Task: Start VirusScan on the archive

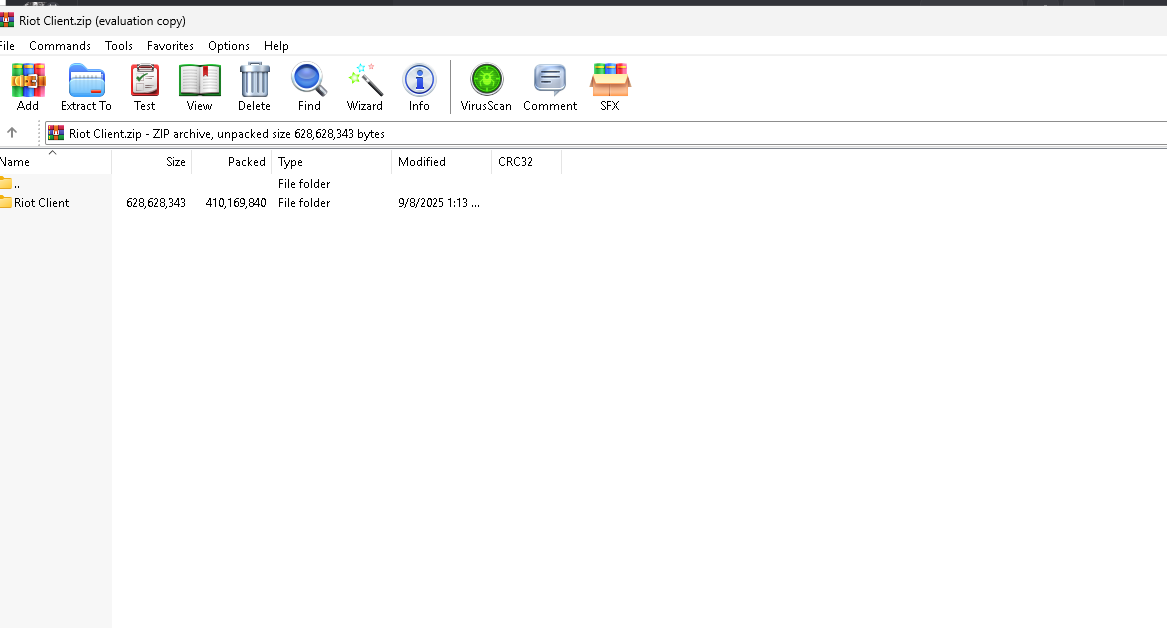Action: click(x=486, y=86)
